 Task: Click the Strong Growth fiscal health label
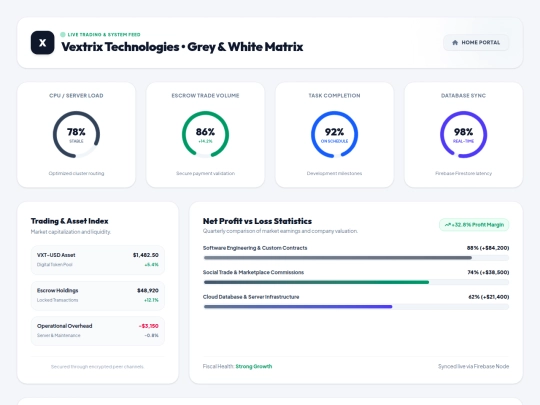(254, 366)
